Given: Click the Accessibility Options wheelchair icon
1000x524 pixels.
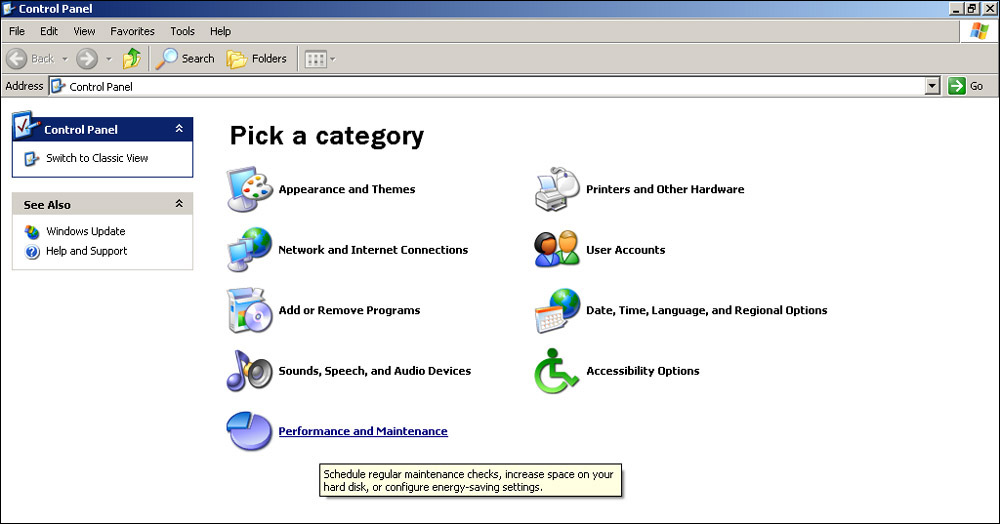Looking at the screenshot, I should tap(557, 371).
